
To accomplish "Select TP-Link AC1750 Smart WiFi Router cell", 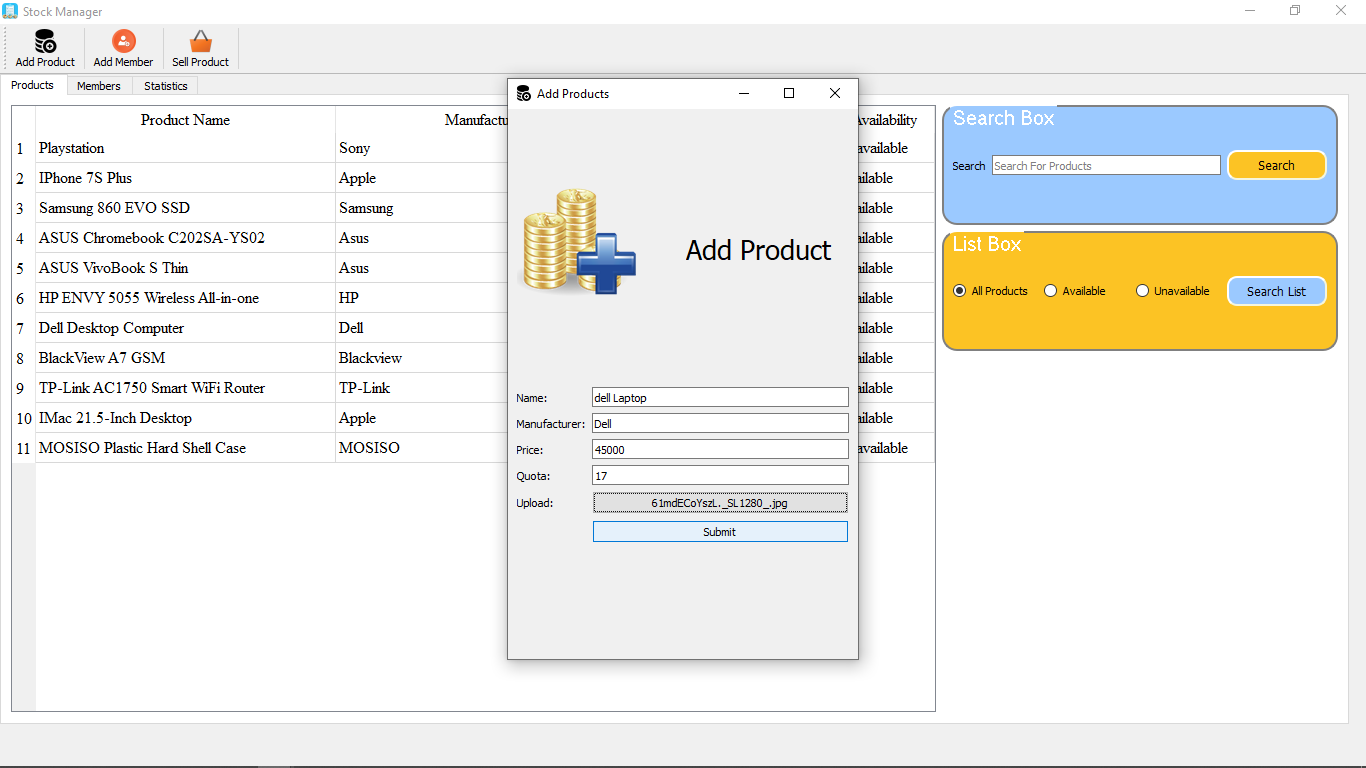I will pos(185,388).
